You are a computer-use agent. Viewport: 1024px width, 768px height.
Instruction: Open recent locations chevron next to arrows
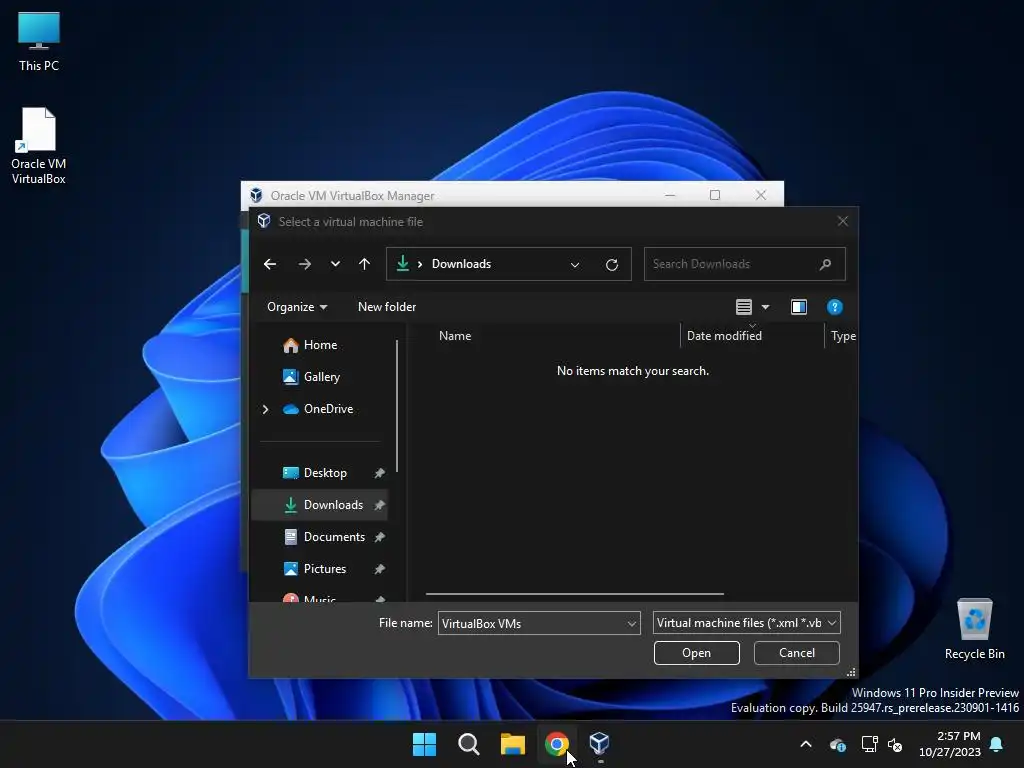tap(335, 264)
